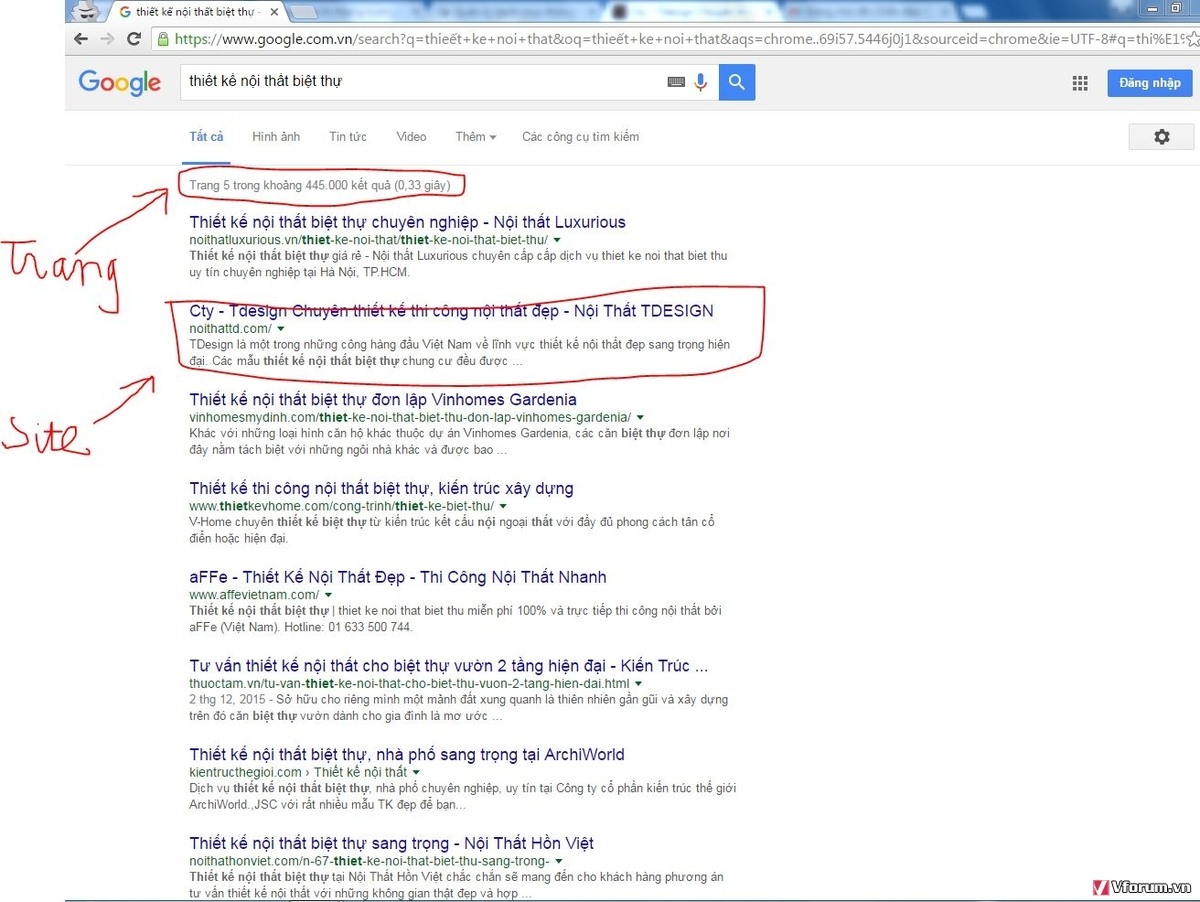
Task: Expand the dropdown arrow next to noithattd.com
Action: coord(281,329)
